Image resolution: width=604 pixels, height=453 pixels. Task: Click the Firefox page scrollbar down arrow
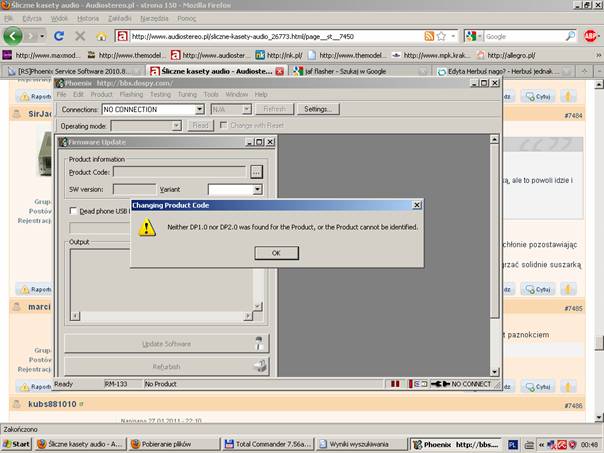[598, 417]
